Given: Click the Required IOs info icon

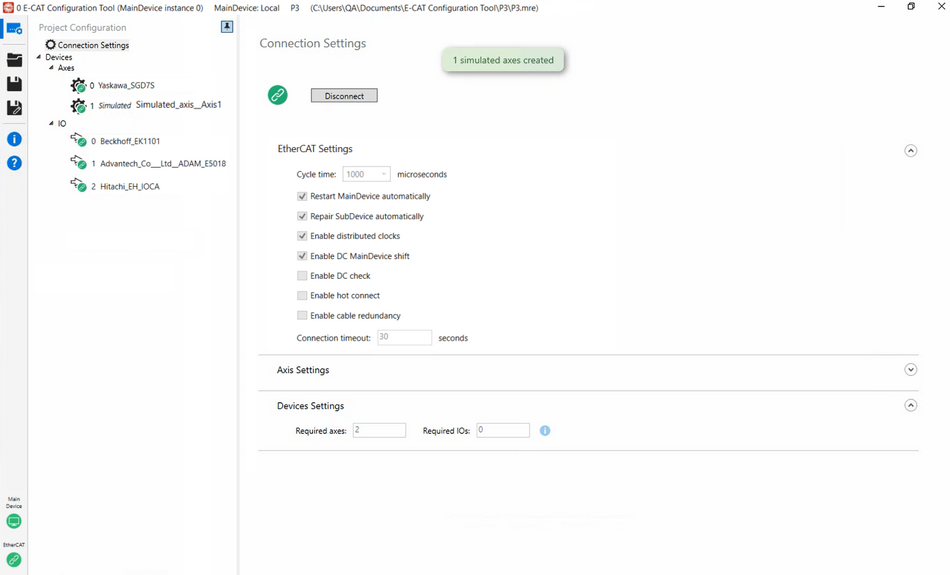Looking at the screenshot, I should tap(545, 431).
